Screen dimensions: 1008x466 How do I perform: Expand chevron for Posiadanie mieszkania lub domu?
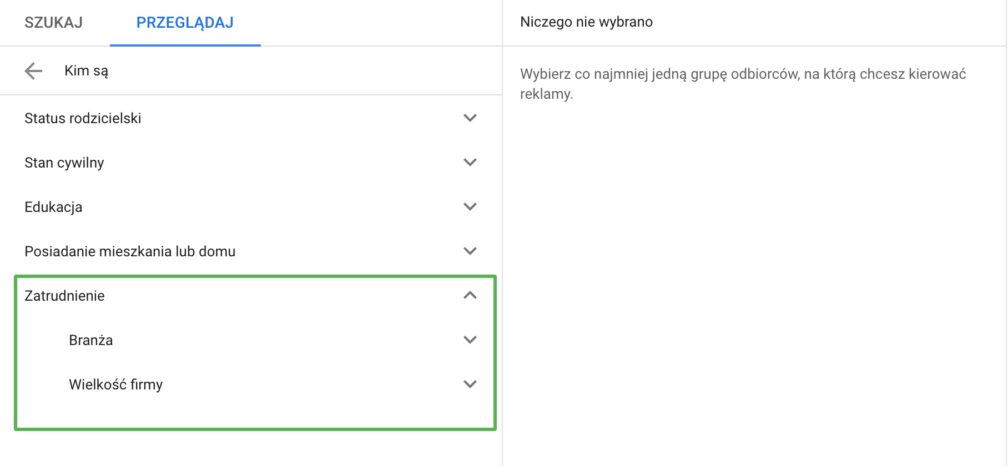pyautogui.click(x=471, y=251)
